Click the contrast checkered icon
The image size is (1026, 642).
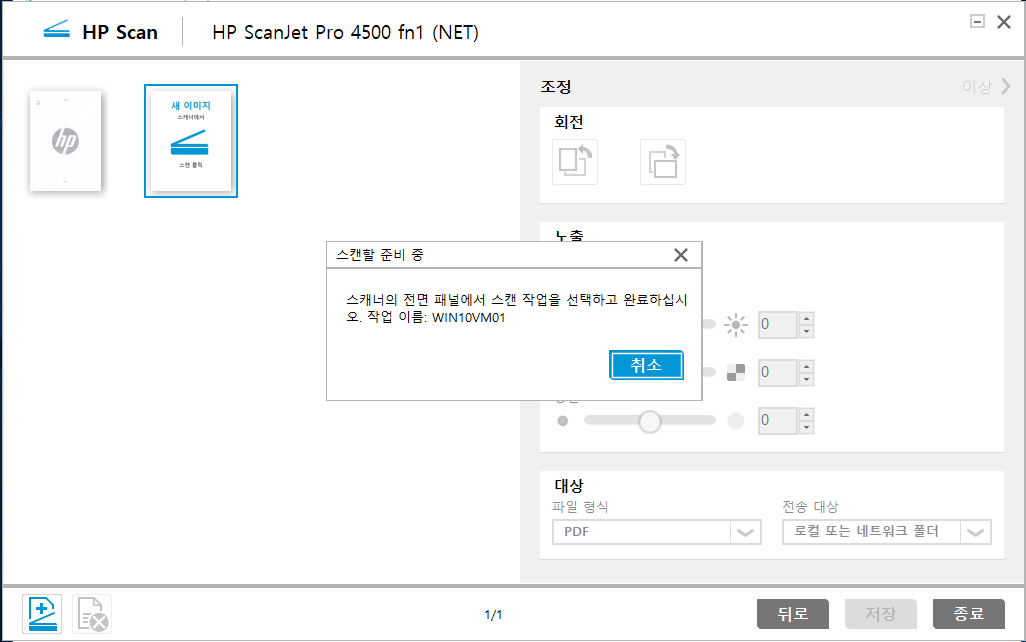736,373
